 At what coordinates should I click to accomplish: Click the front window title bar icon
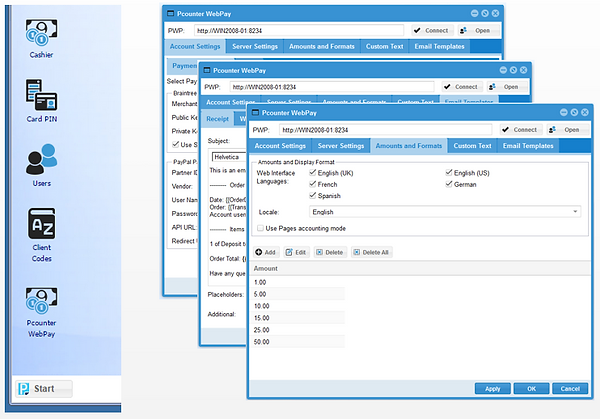256,112
